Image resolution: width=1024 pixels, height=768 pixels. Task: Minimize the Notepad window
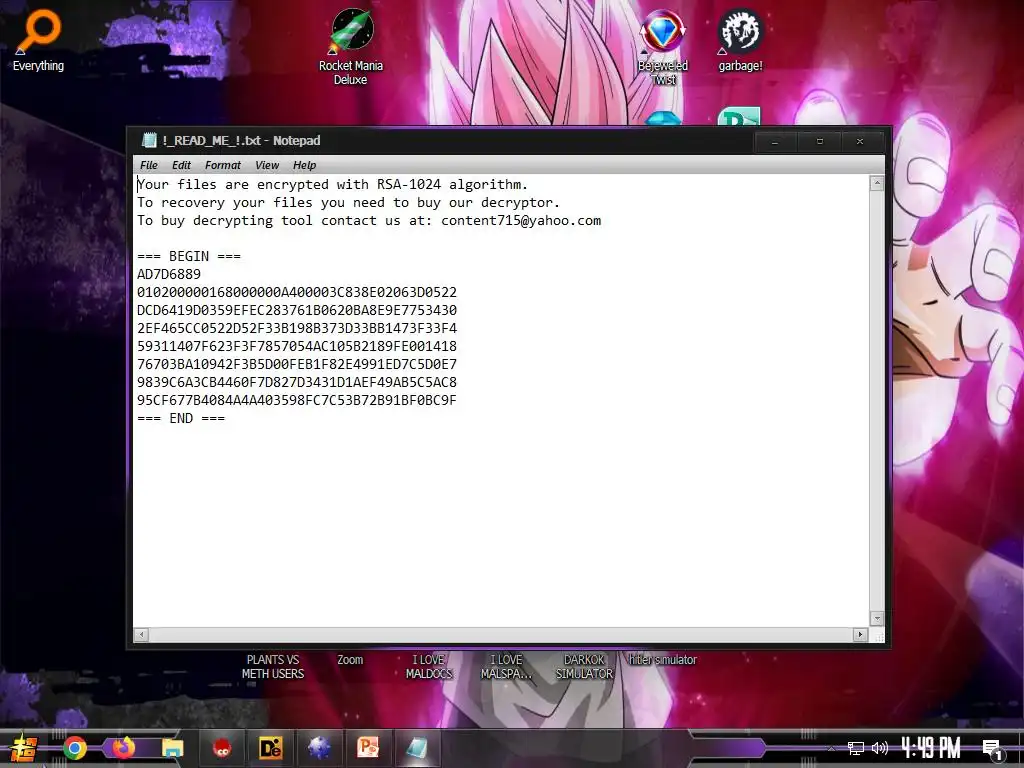tap(775, 142)
